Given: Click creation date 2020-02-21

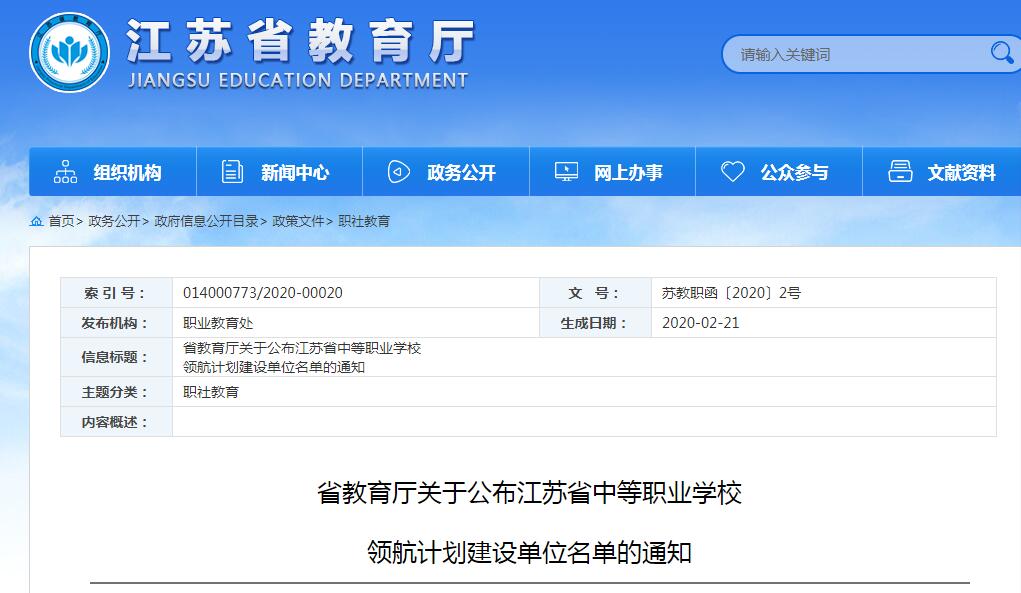Looking at the screenshot, I should click(701, 323).
